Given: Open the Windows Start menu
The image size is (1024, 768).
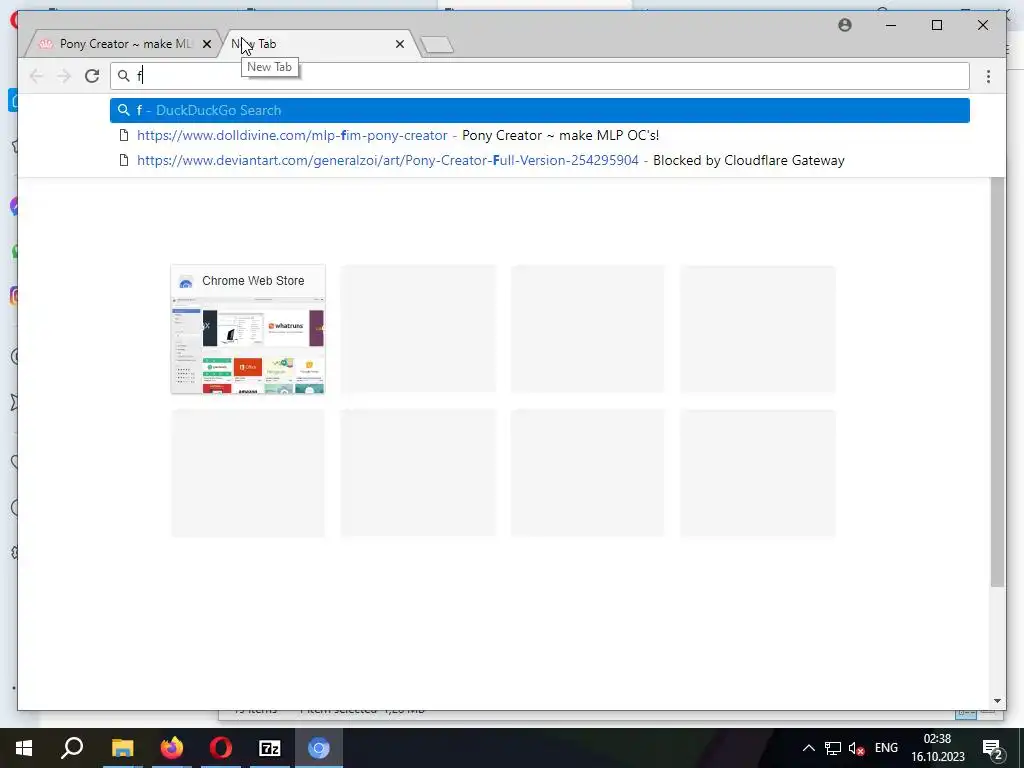Looking at the screenshot, I should [24, 748].
